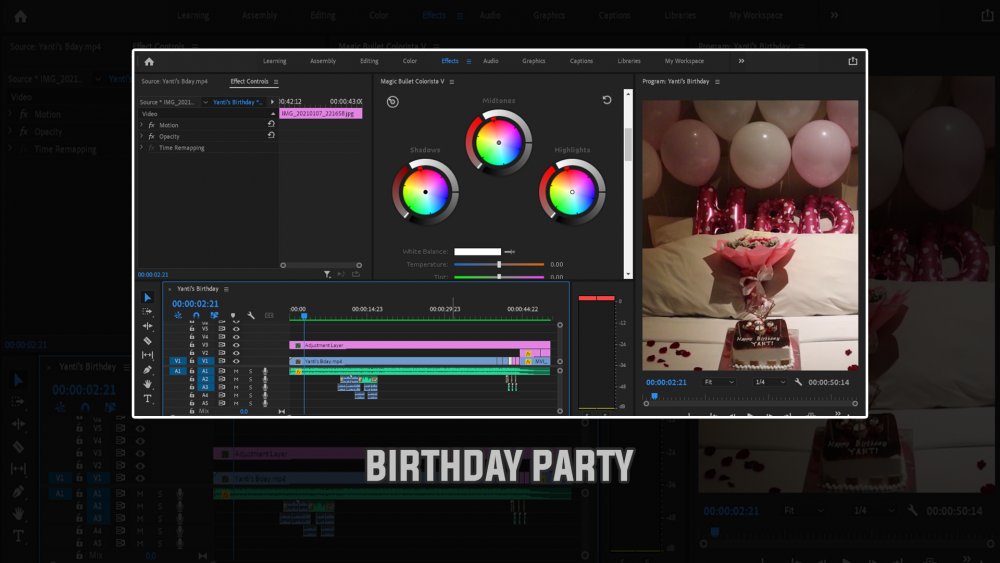This screenshot has width=1000, height=563.
Task: Mute track A1 with its M button, front timeline
Action: tap(236, 370)
